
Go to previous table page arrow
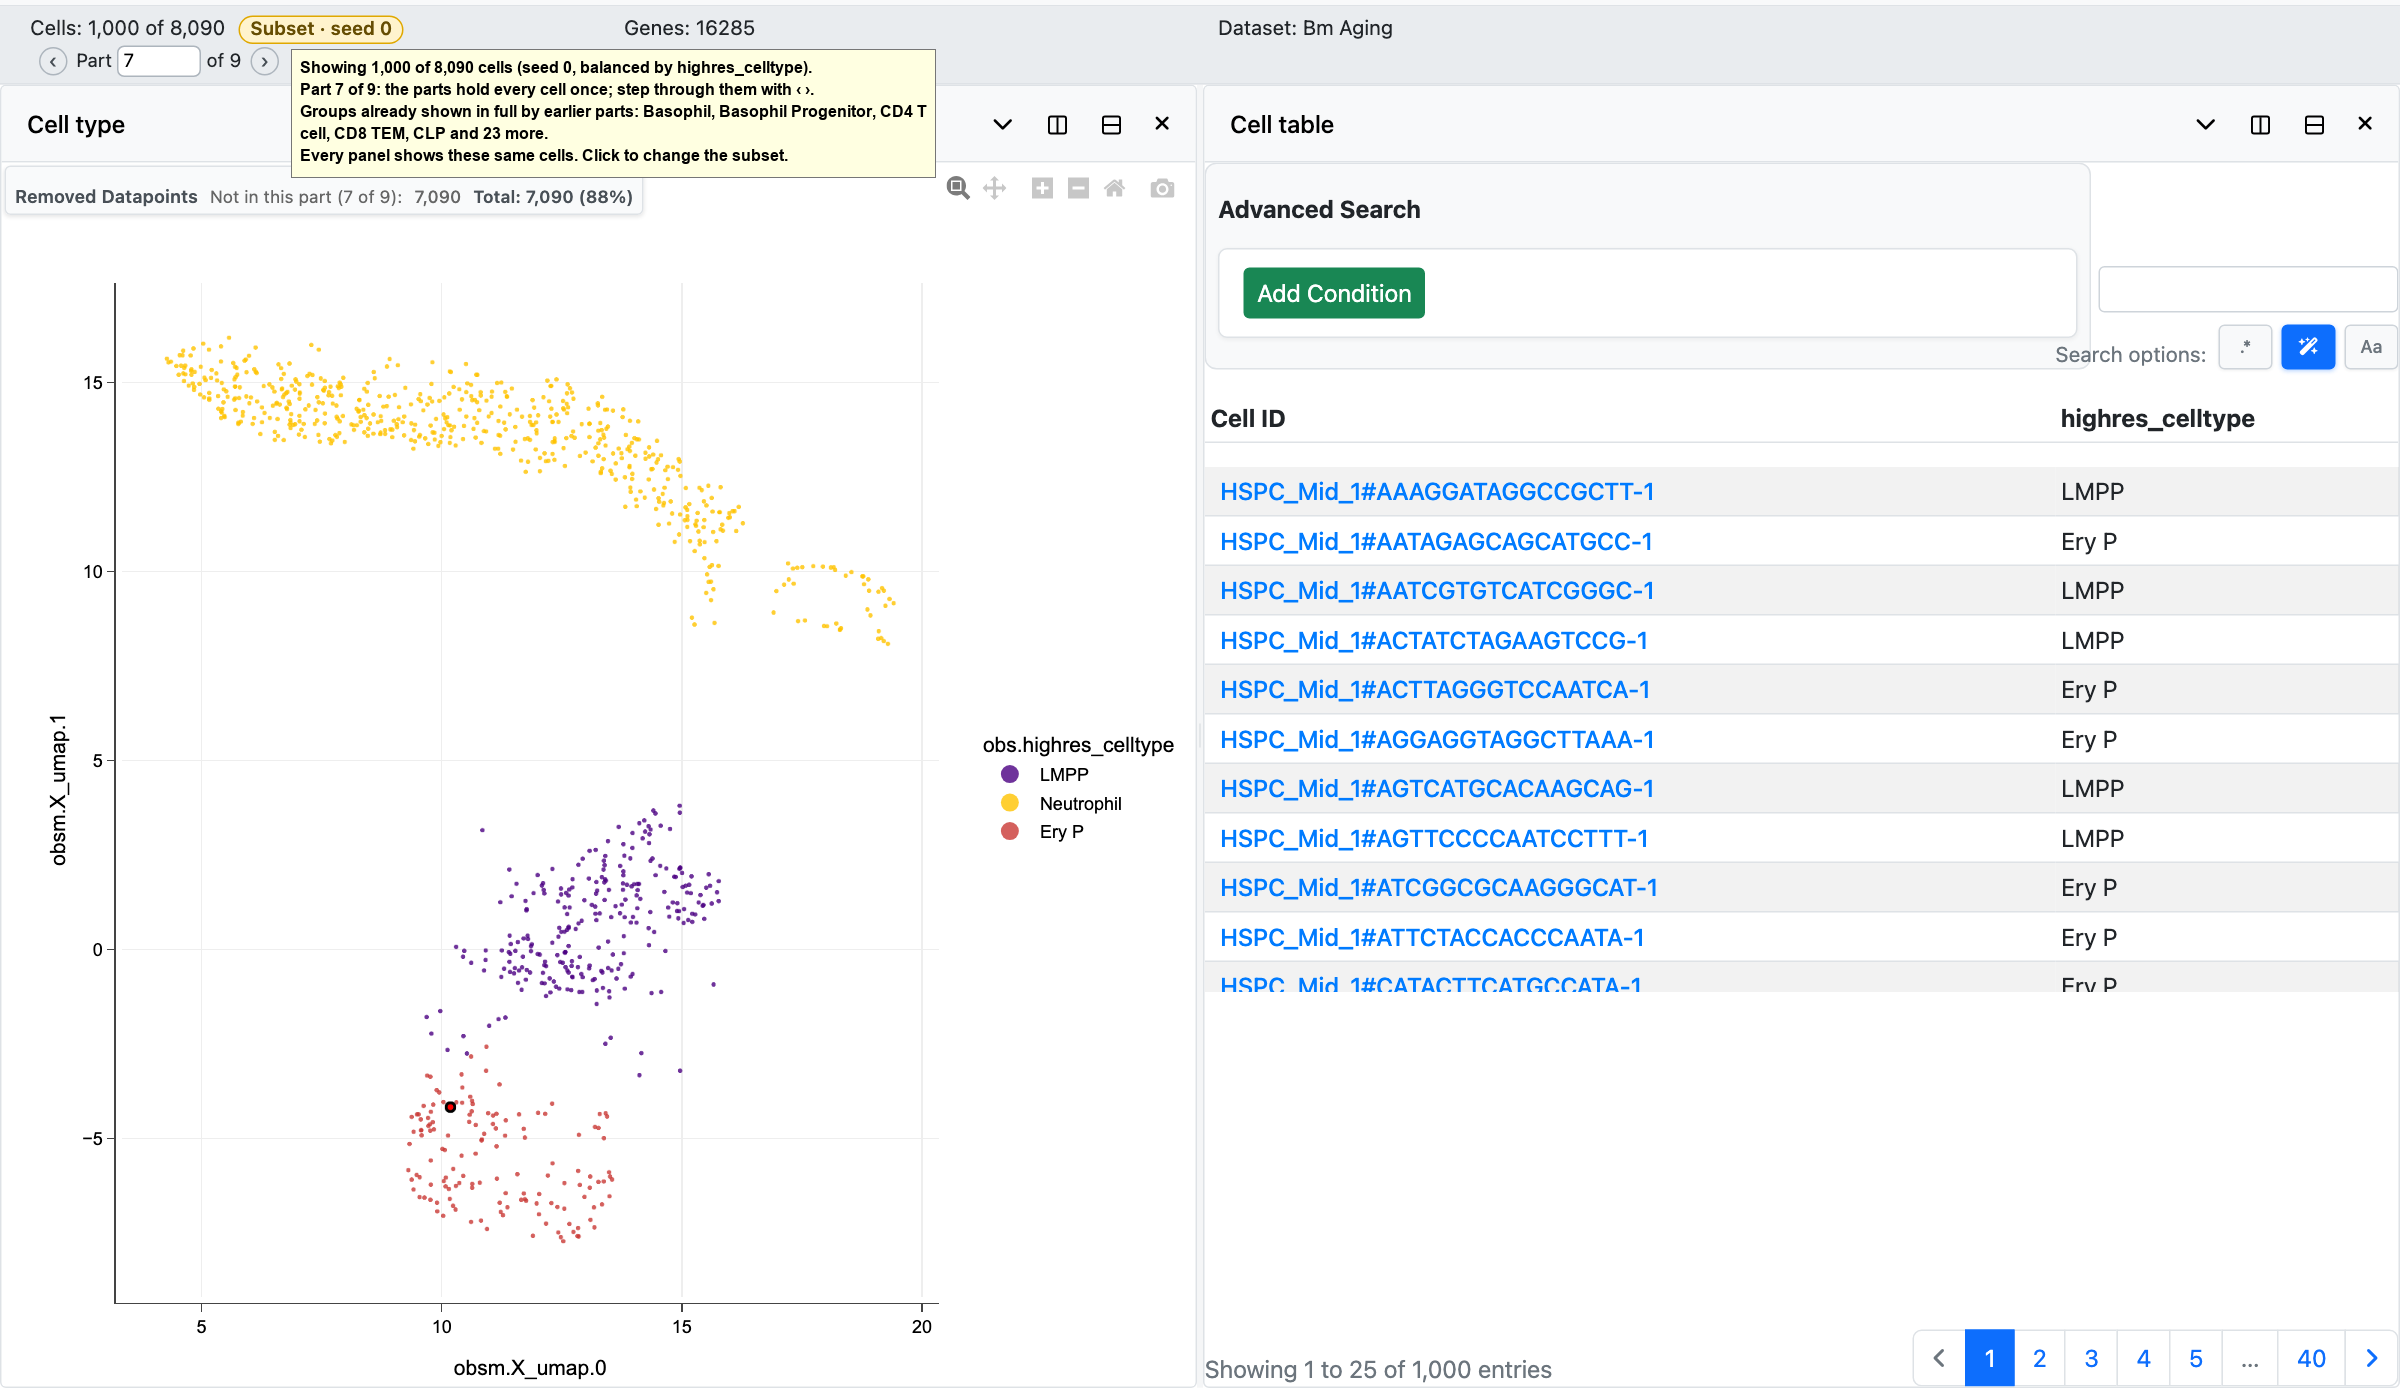pyautogui.click(x=1940, y=1358)
